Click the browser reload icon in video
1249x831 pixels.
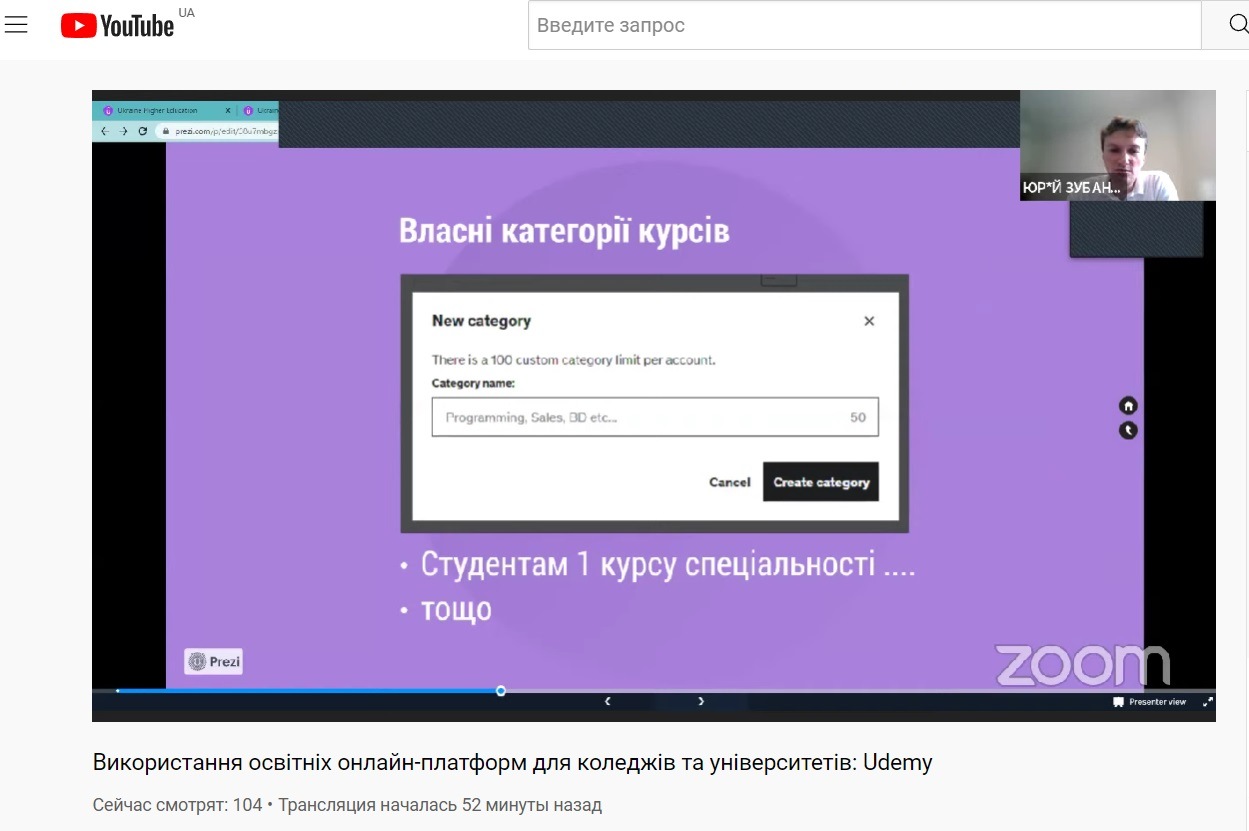pos(142,131)
